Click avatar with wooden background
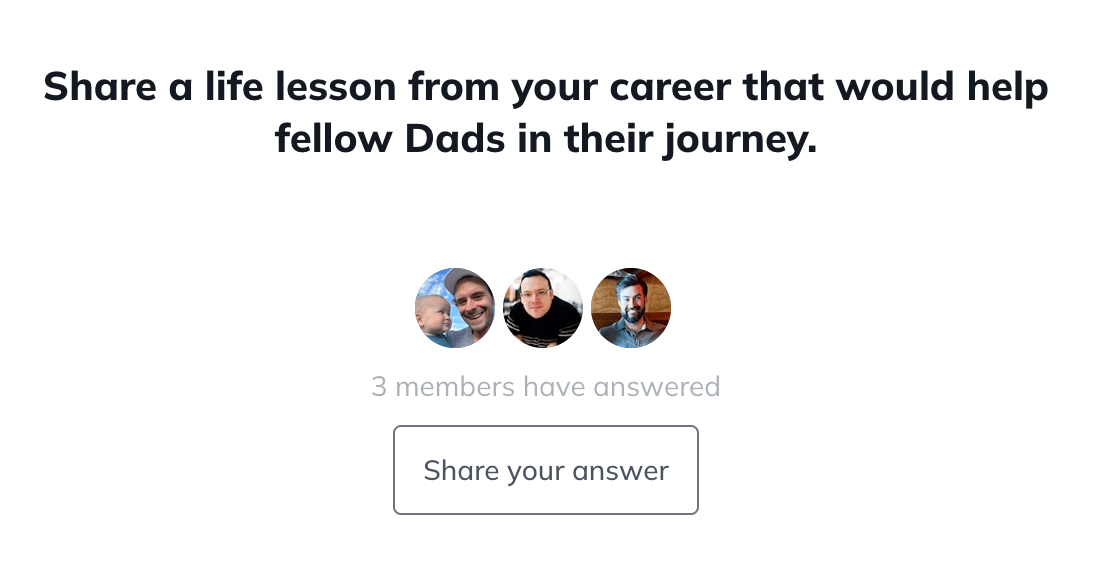The height and width of the screenshot is (566, 1120). pyautogui.click(x=631, y=308)
